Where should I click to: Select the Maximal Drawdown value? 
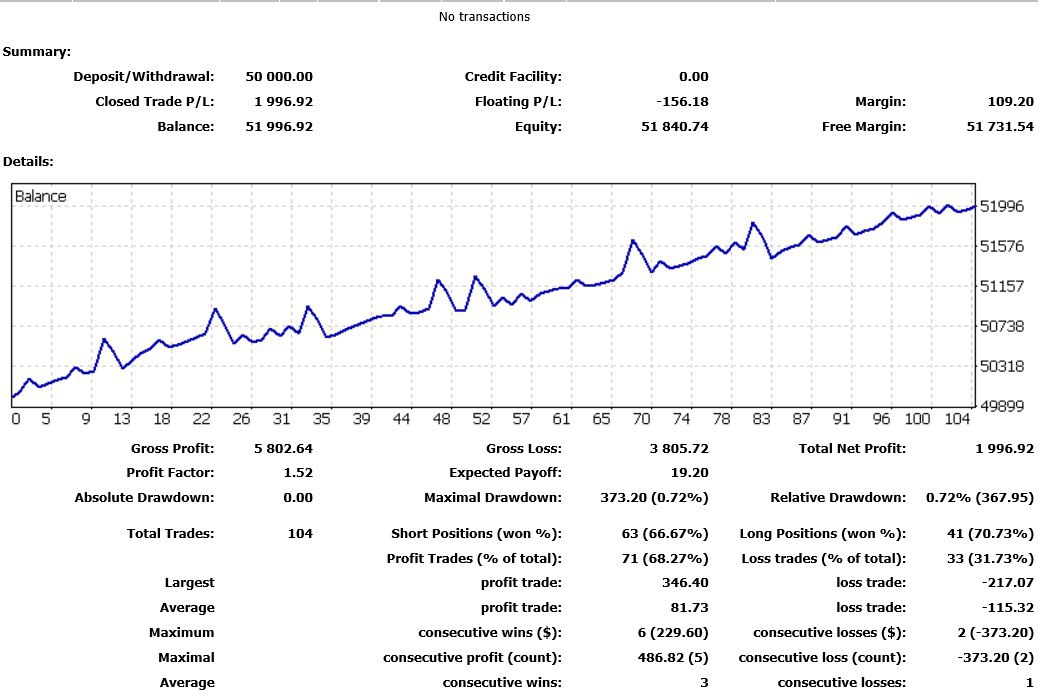tap(654, 498)
